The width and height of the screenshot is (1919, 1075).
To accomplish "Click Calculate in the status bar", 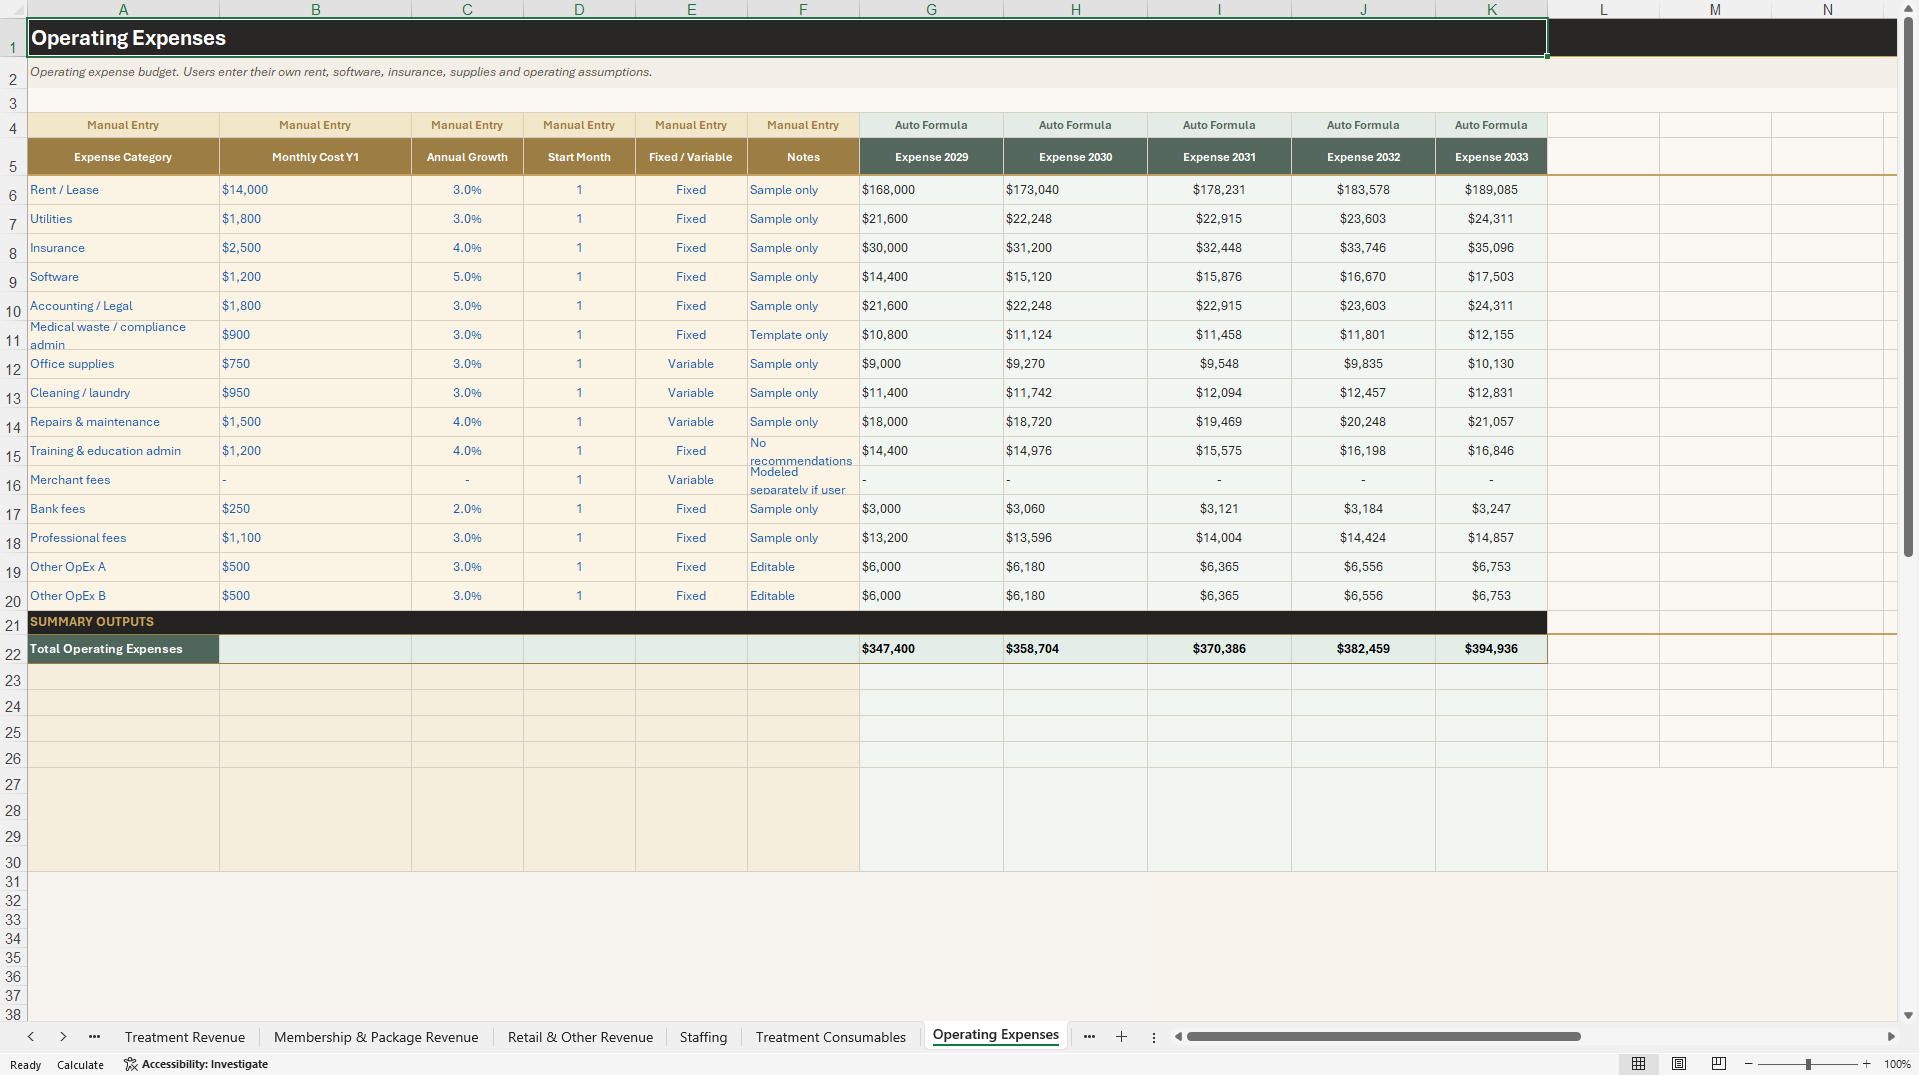I will point(80,1065).
